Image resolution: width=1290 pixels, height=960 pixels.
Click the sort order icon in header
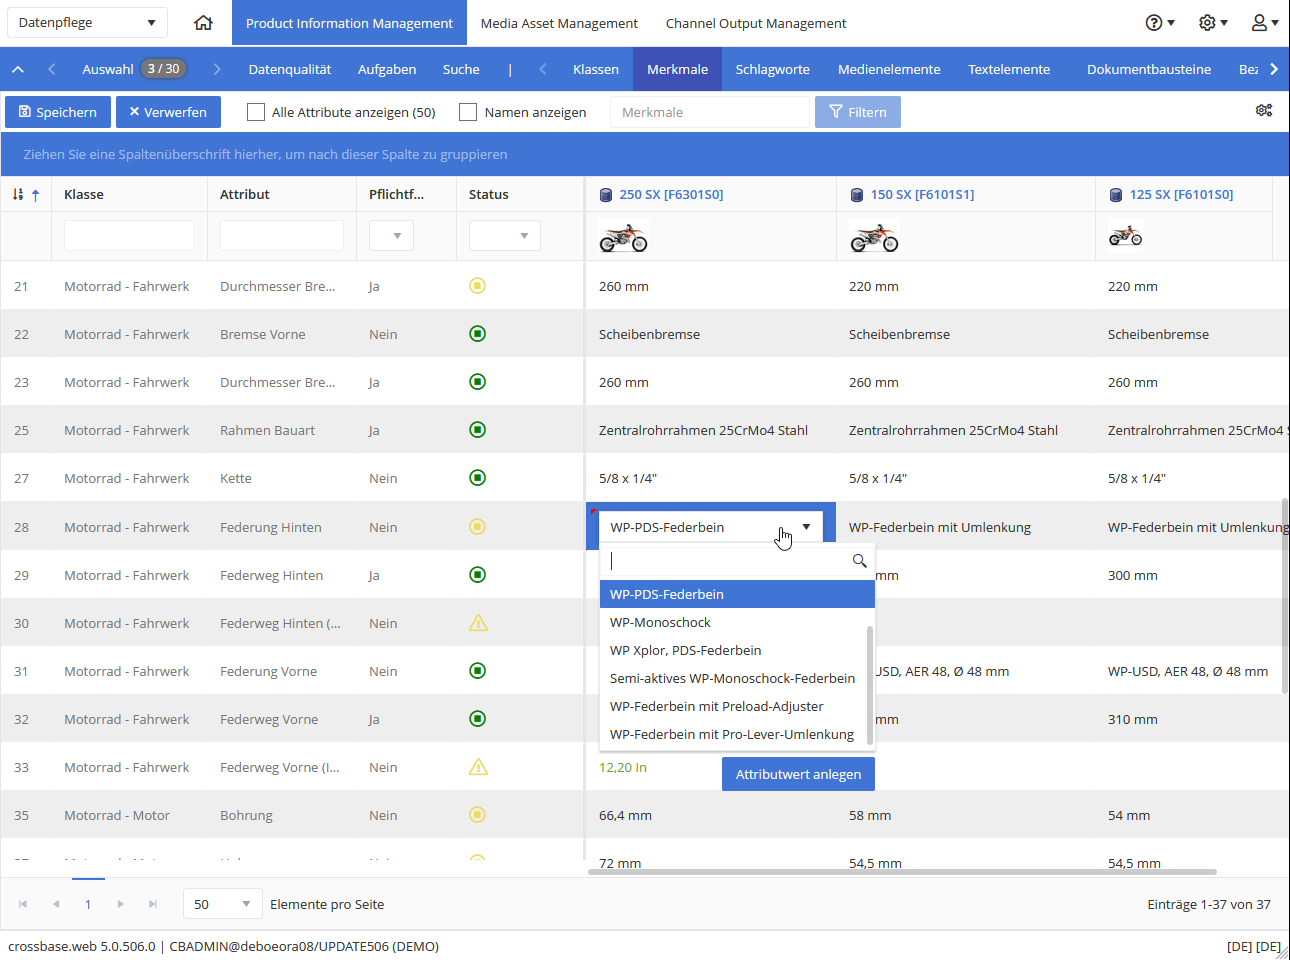26,195
